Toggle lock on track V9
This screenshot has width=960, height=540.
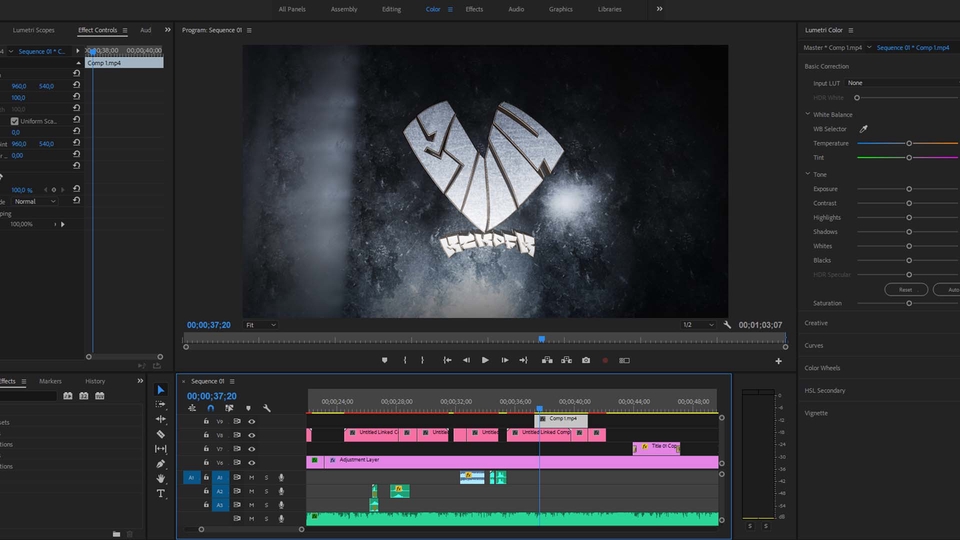point(206,421)
